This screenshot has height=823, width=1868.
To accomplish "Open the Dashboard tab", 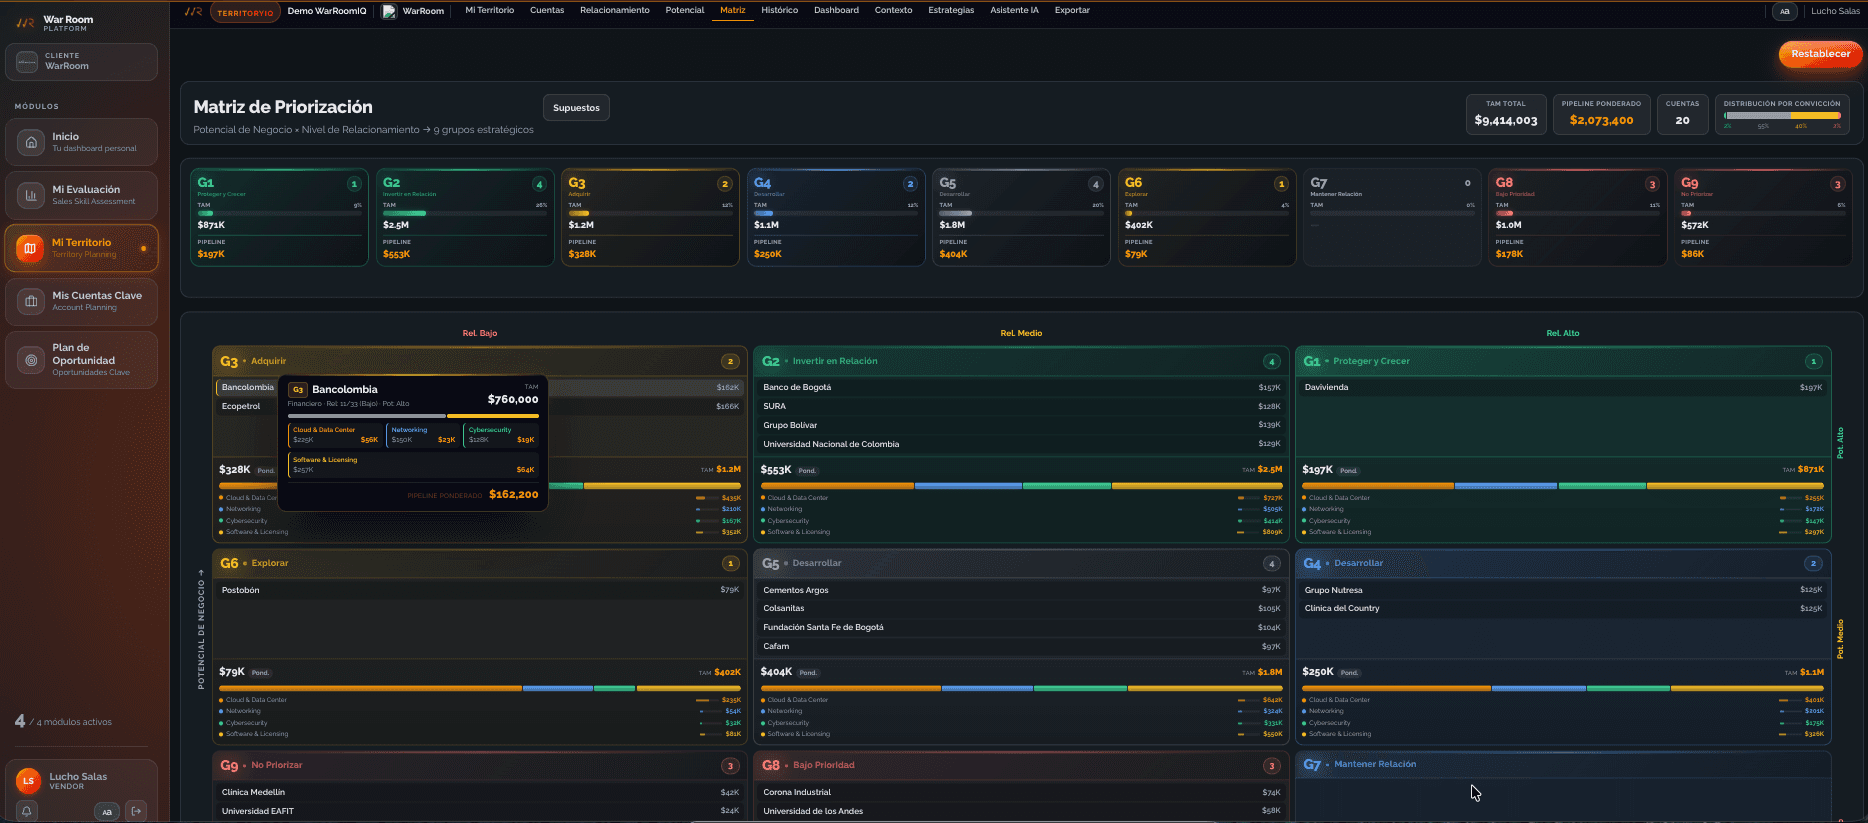I will [837, 10].
